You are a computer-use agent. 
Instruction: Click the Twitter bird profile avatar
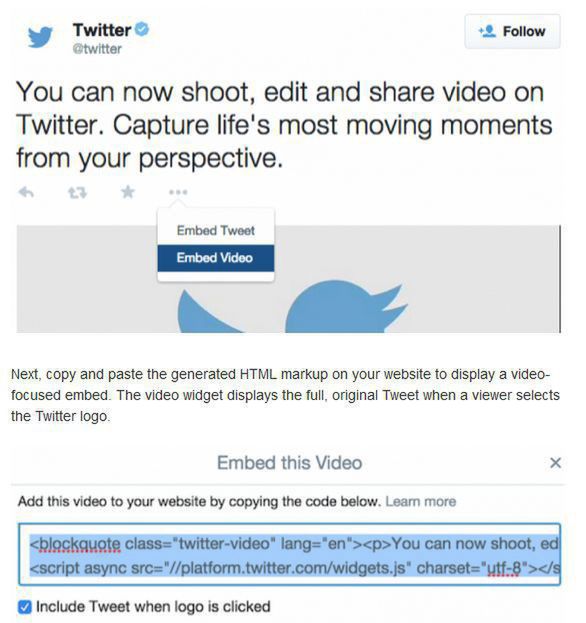click(x=40, y=37)
